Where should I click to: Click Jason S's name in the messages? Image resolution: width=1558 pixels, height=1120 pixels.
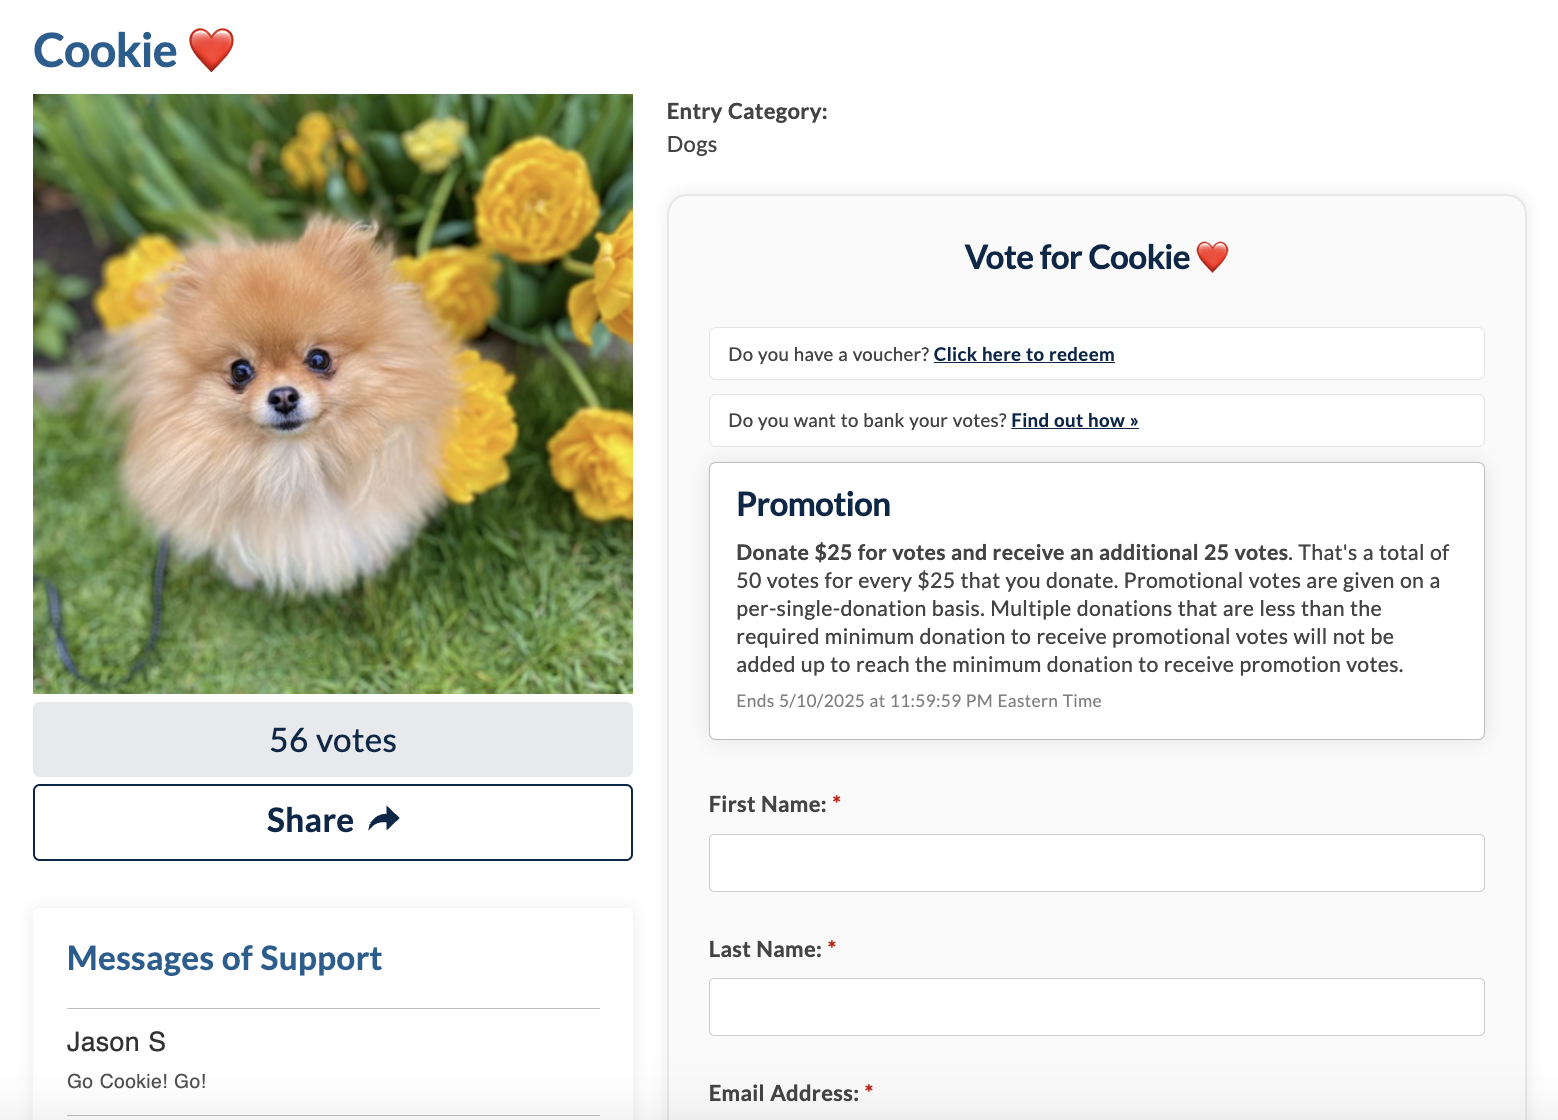(x=116, y=1042)
